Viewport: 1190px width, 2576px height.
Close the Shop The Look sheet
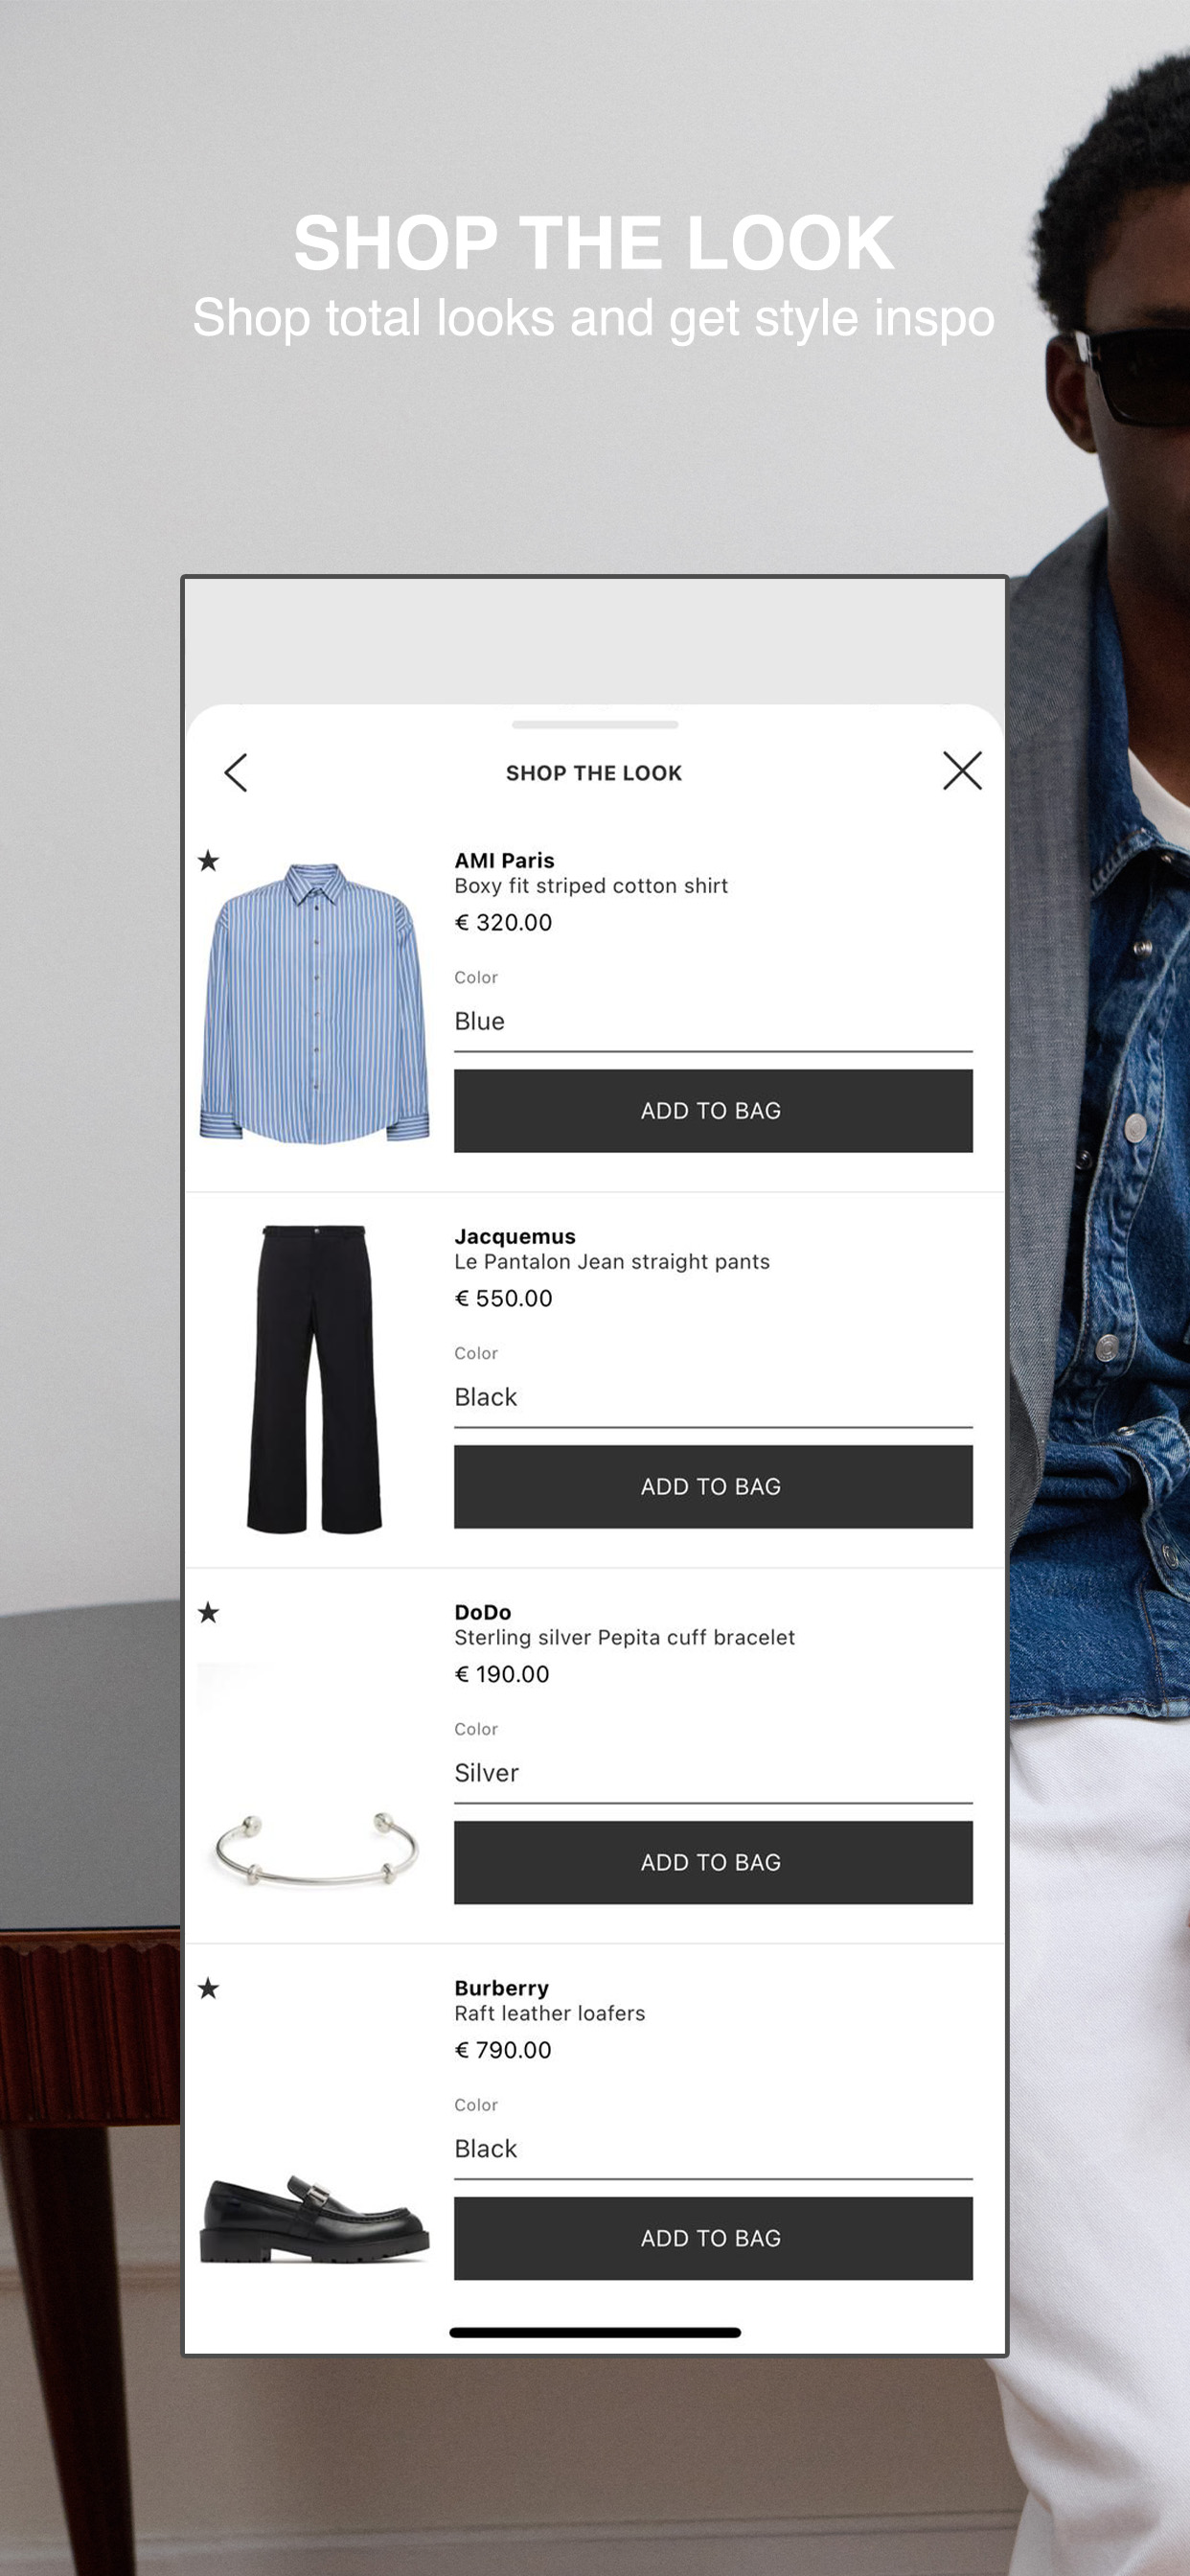point(962,771)
